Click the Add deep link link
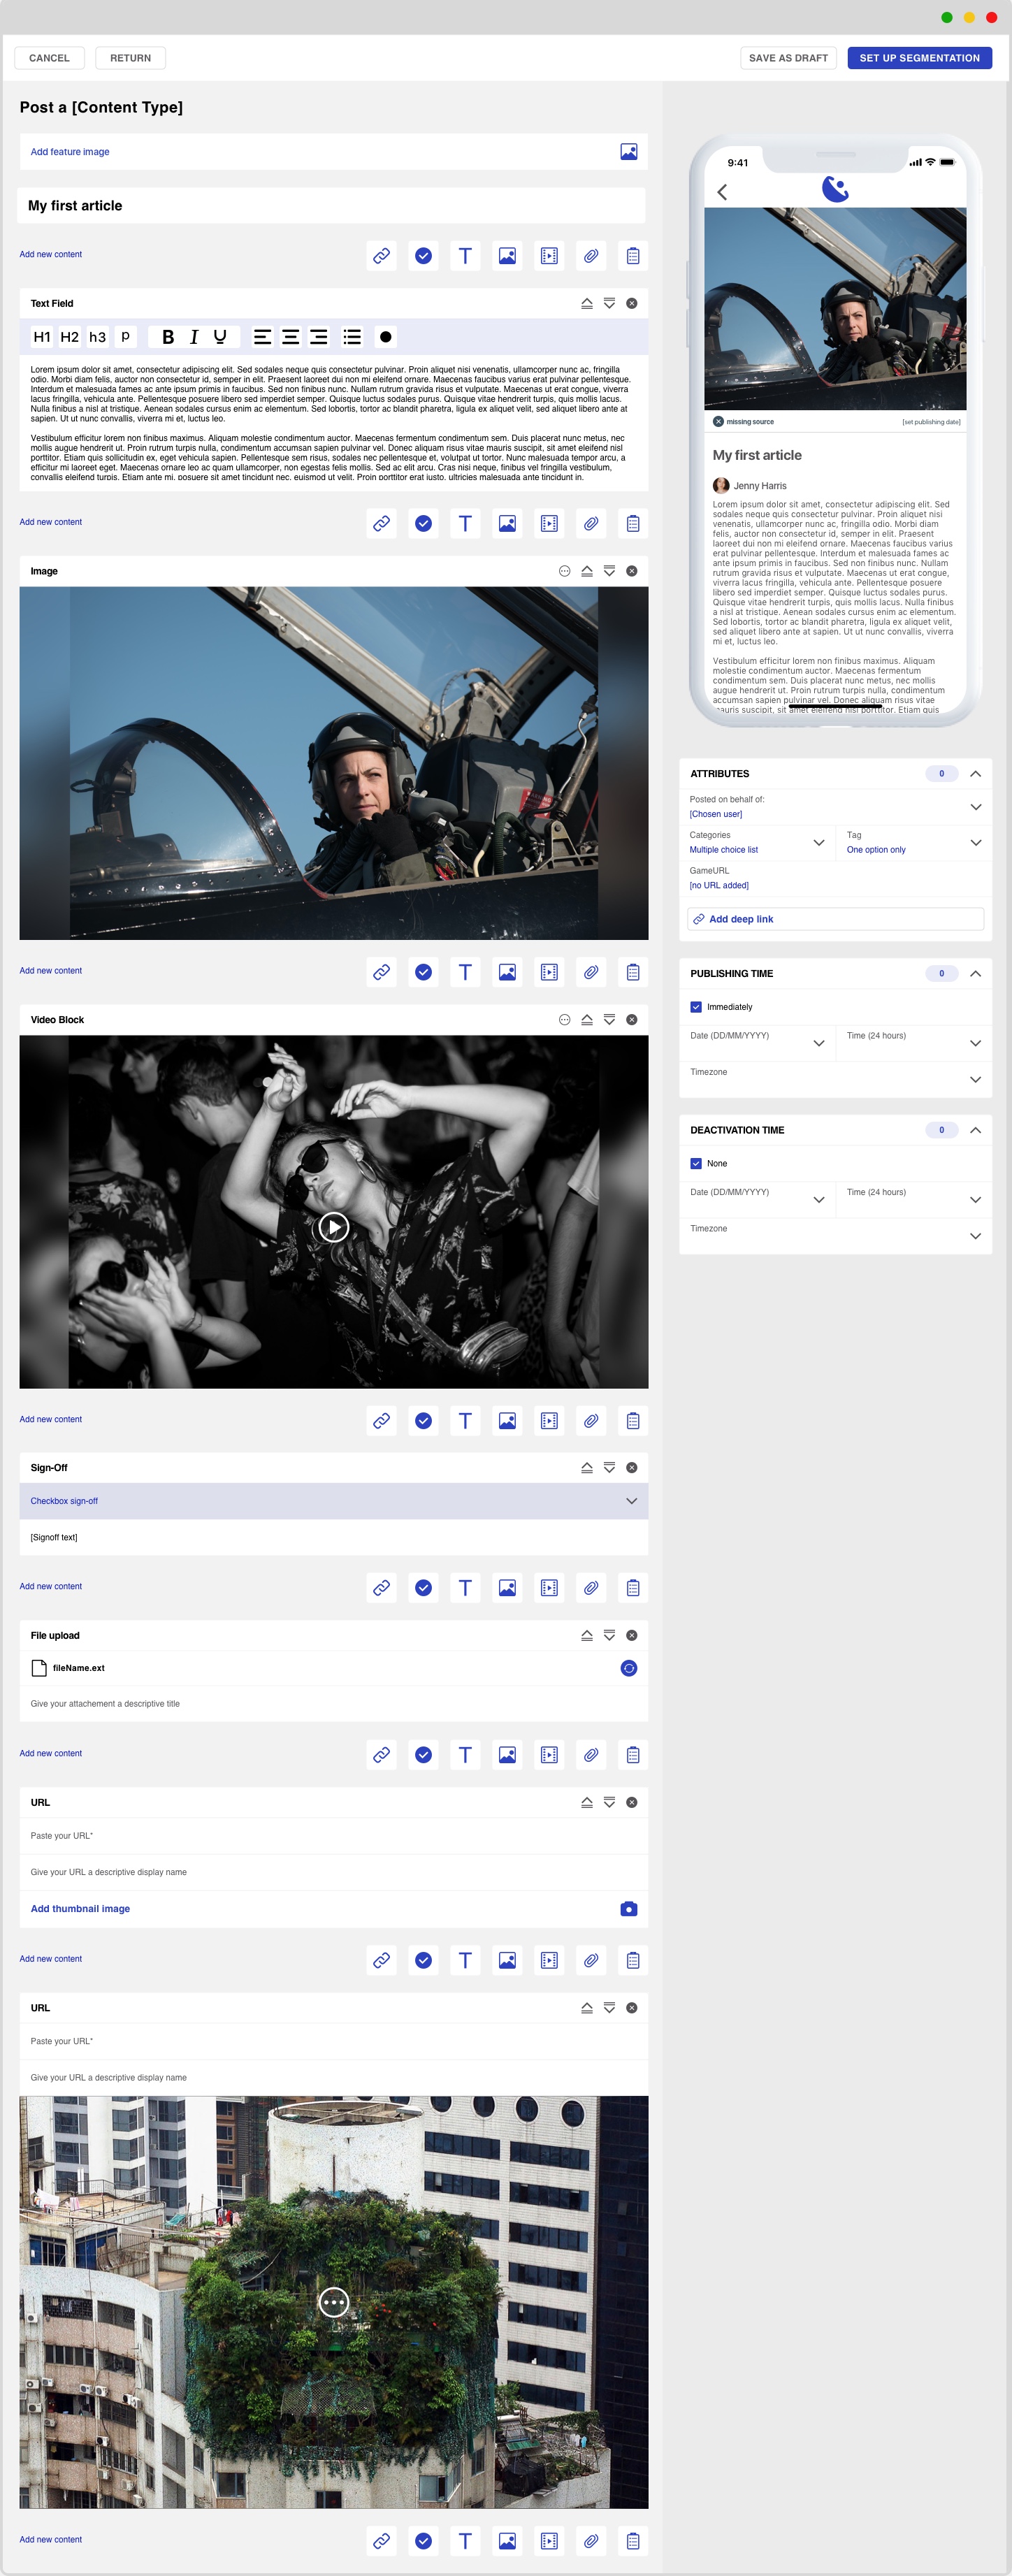 pos(740,919)
